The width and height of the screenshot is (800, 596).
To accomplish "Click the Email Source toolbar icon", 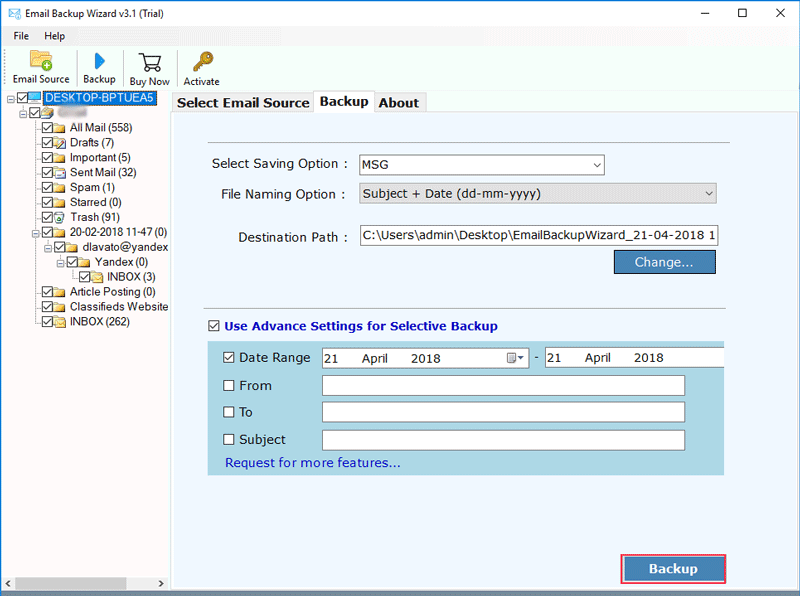I will pyautogui.click(x=41, y=60).
